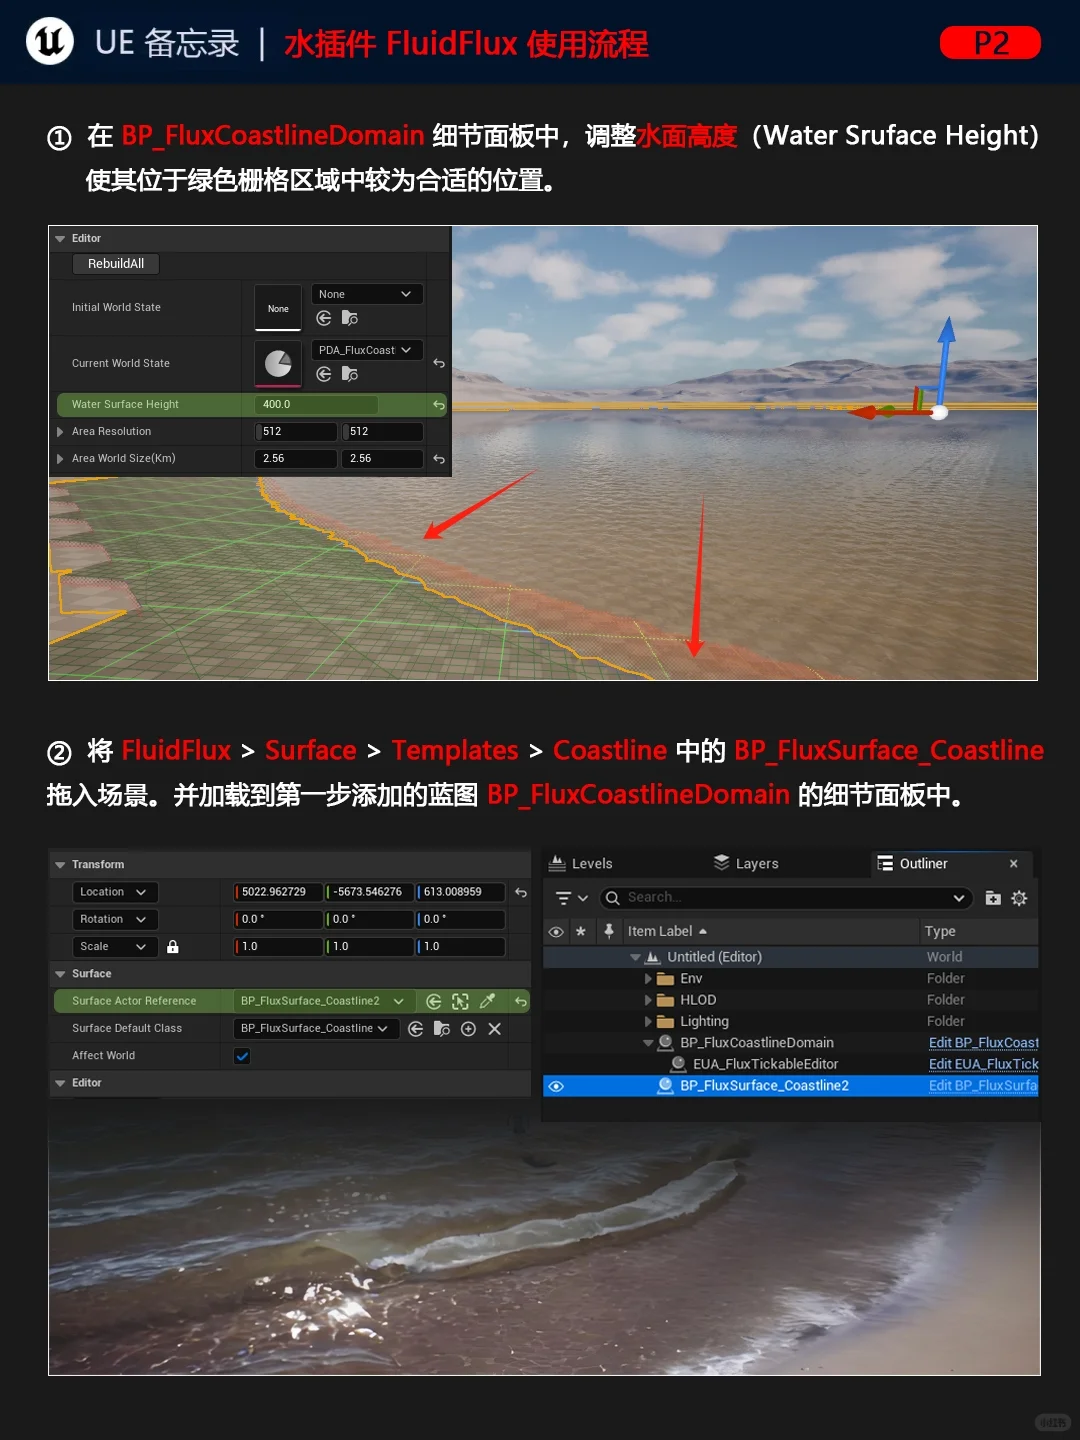Click the unsaved star column header

(x=580, y=931)
